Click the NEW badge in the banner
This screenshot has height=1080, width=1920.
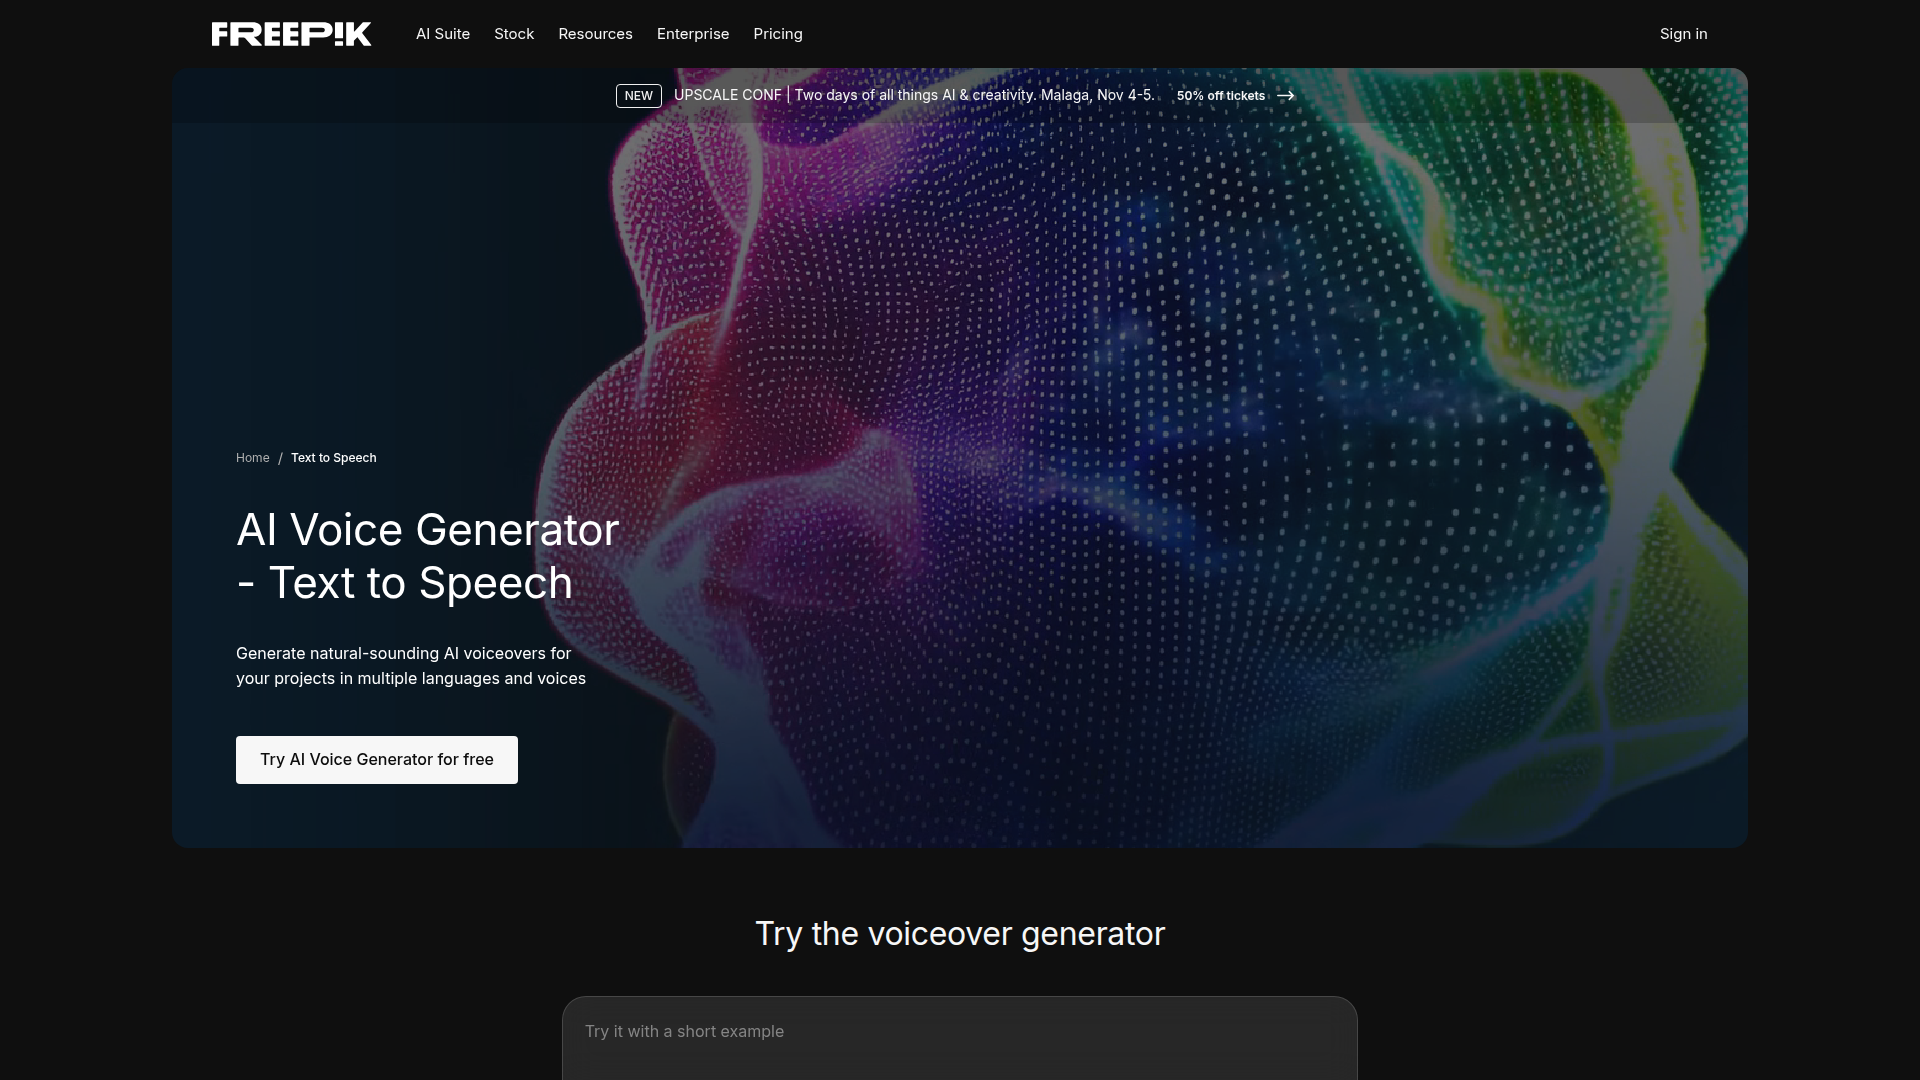[x=638, y=96]
